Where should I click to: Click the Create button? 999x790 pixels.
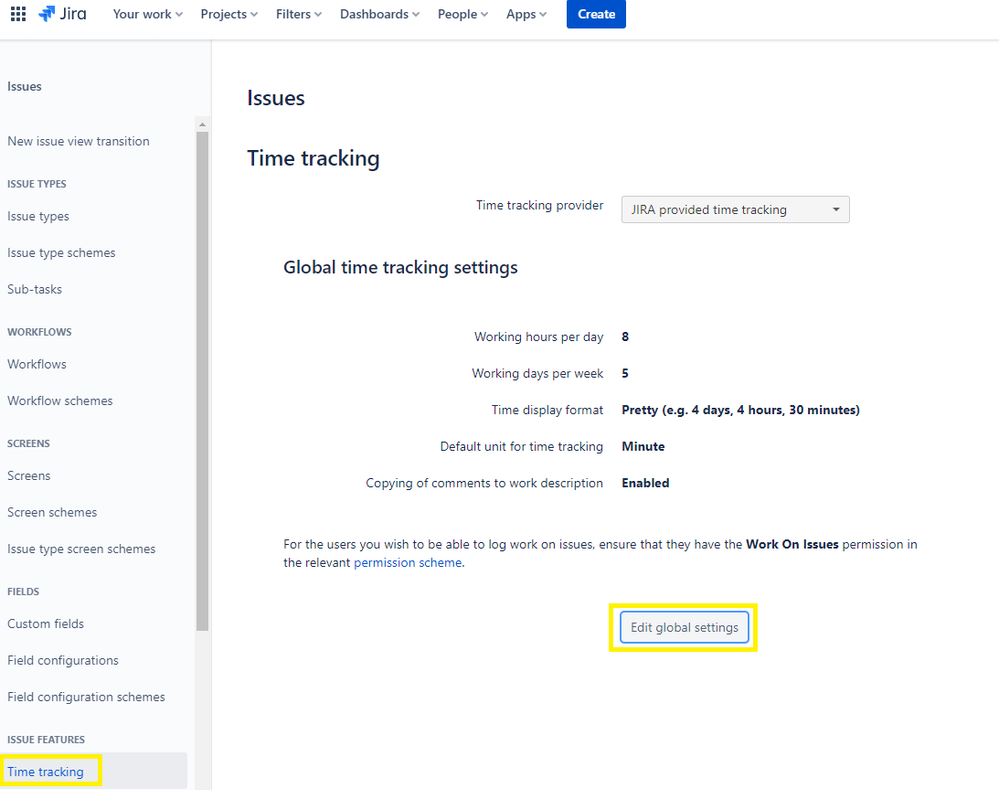(x=596, y=14)
